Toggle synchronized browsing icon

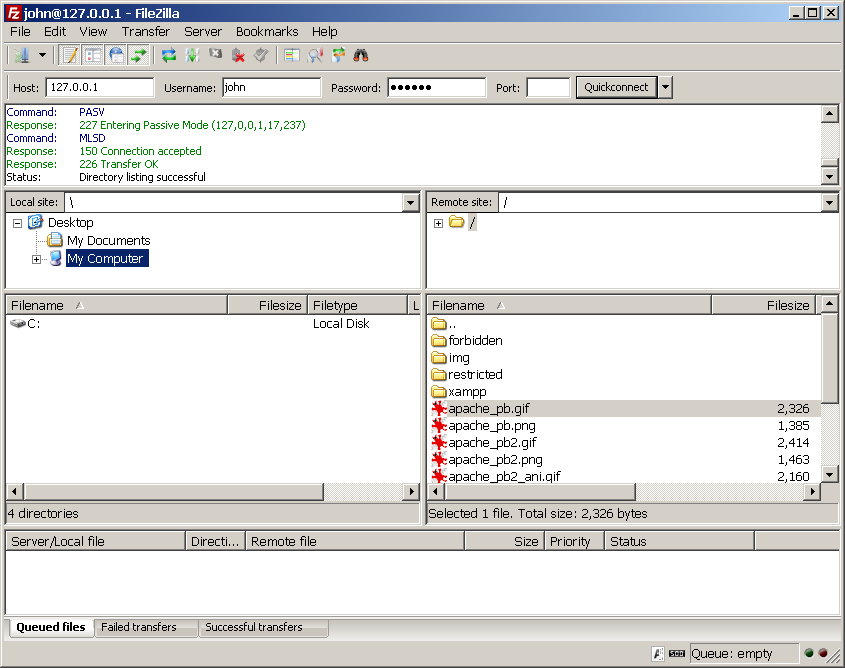(338, 56)
